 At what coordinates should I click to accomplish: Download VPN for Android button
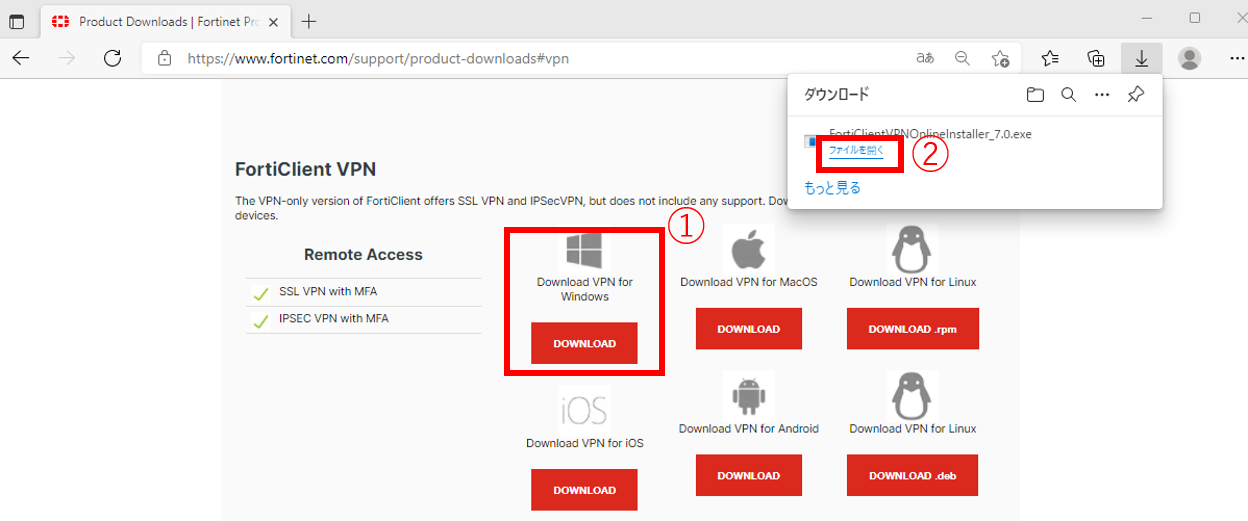point(748,476)
